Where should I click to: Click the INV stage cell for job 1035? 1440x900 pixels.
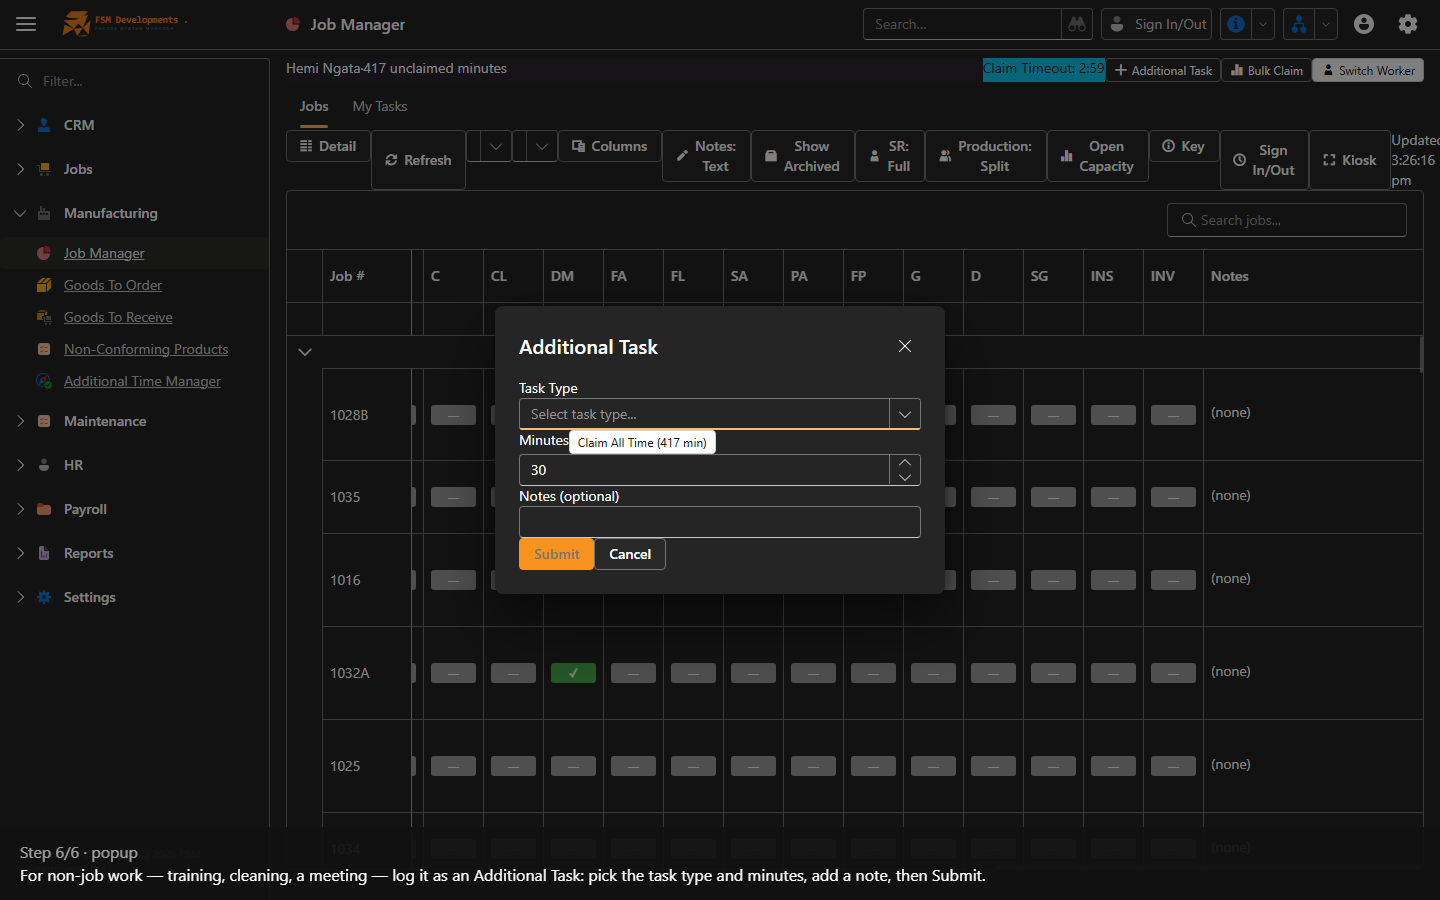tap(1173, 498)
